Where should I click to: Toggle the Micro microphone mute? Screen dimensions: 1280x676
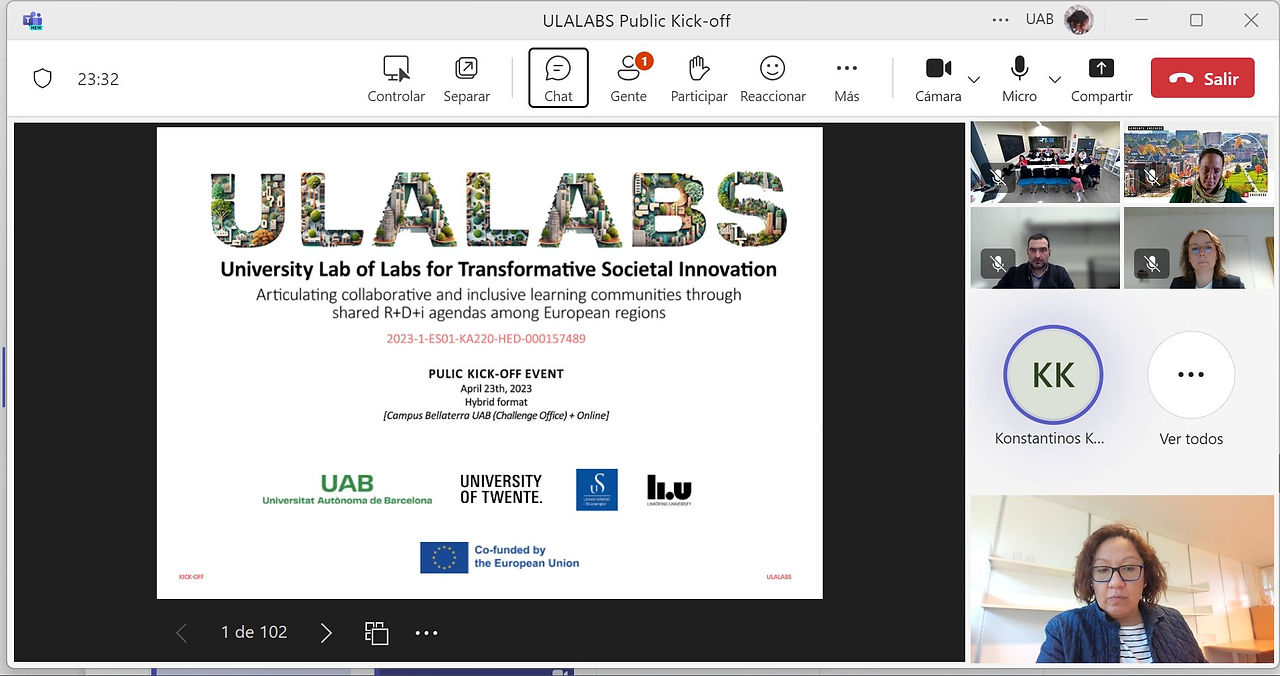(x=1019, y=79)
